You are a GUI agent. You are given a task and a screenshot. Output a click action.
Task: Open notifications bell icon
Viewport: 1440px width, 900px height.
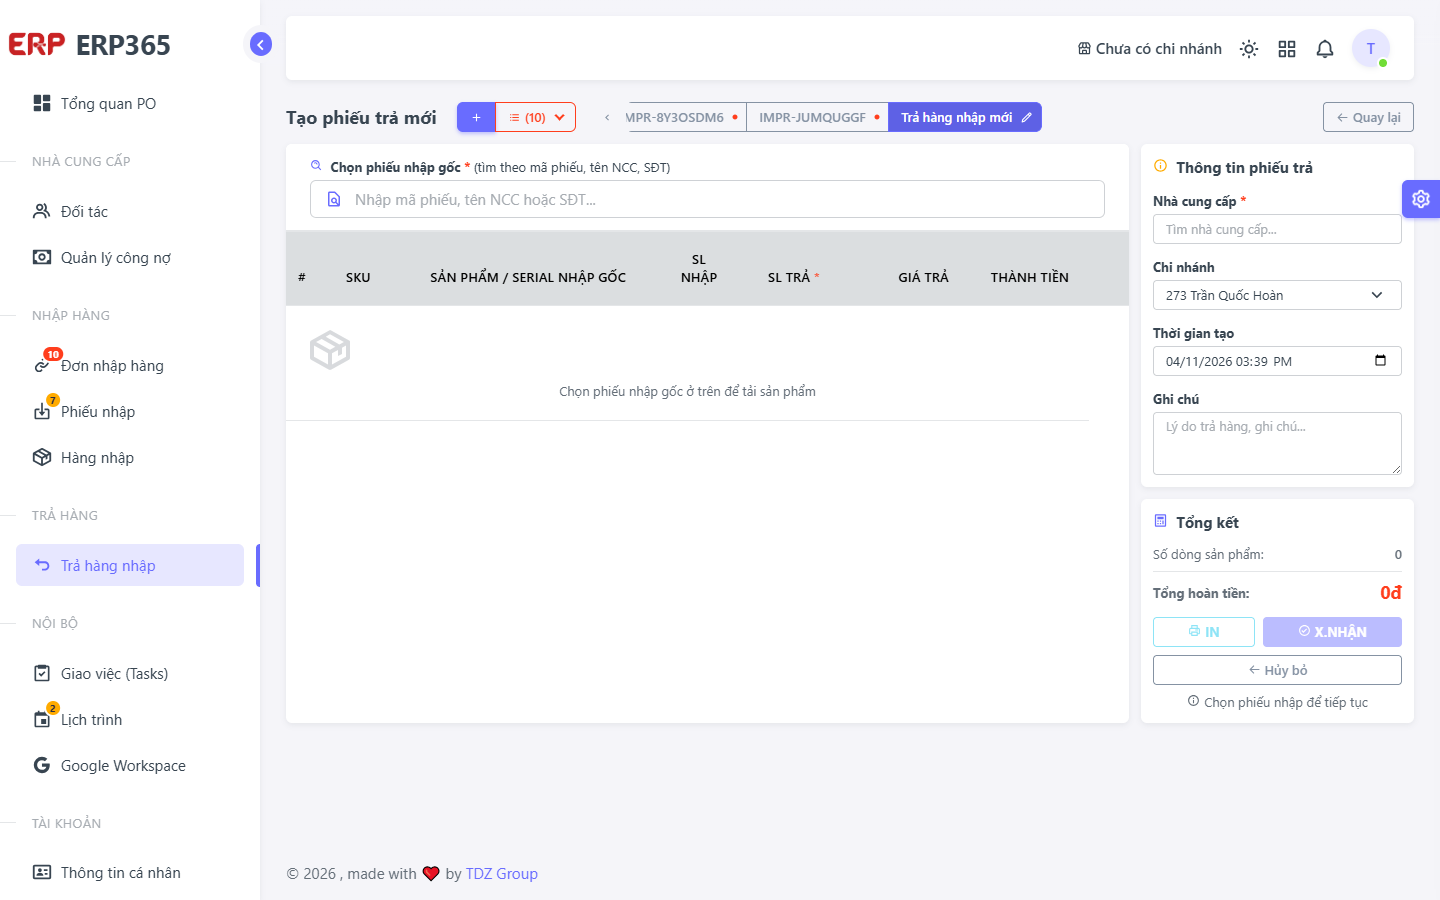(1325, 49)
